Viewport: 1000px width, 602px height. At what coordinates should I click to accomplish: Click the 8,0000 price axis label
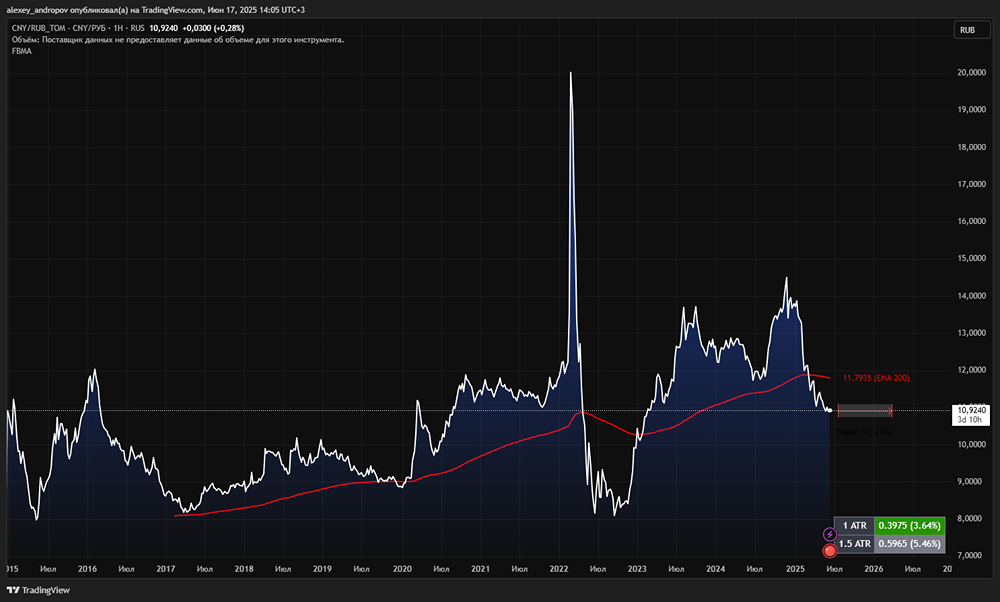click(971, 518)
